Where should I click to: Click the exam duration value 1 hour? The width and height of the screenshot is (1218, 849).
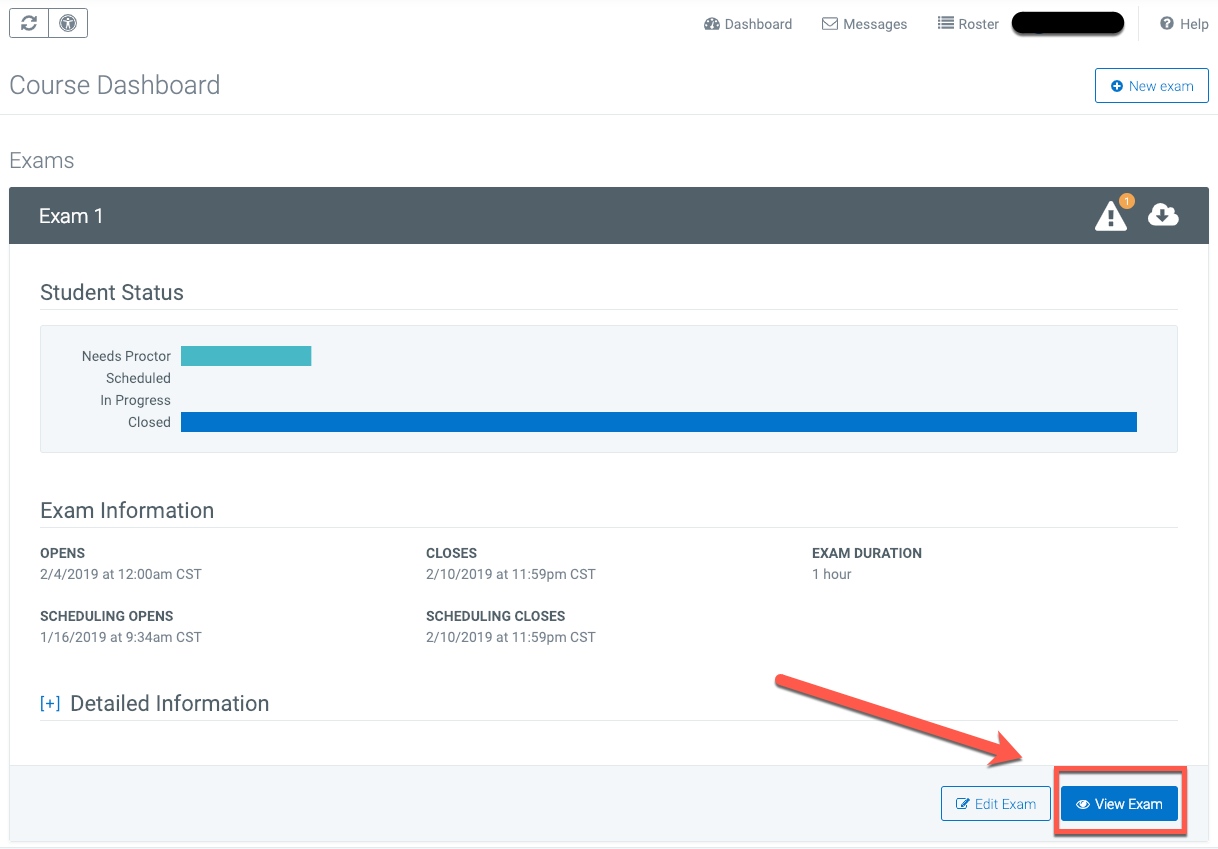tap(832, 574)
